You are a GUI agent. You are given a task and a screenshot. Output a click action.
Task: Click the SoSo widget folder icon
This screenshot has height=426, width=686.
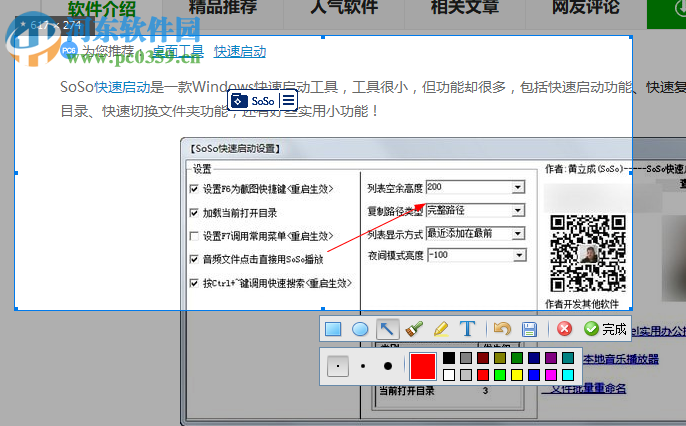tap(239, 101)
